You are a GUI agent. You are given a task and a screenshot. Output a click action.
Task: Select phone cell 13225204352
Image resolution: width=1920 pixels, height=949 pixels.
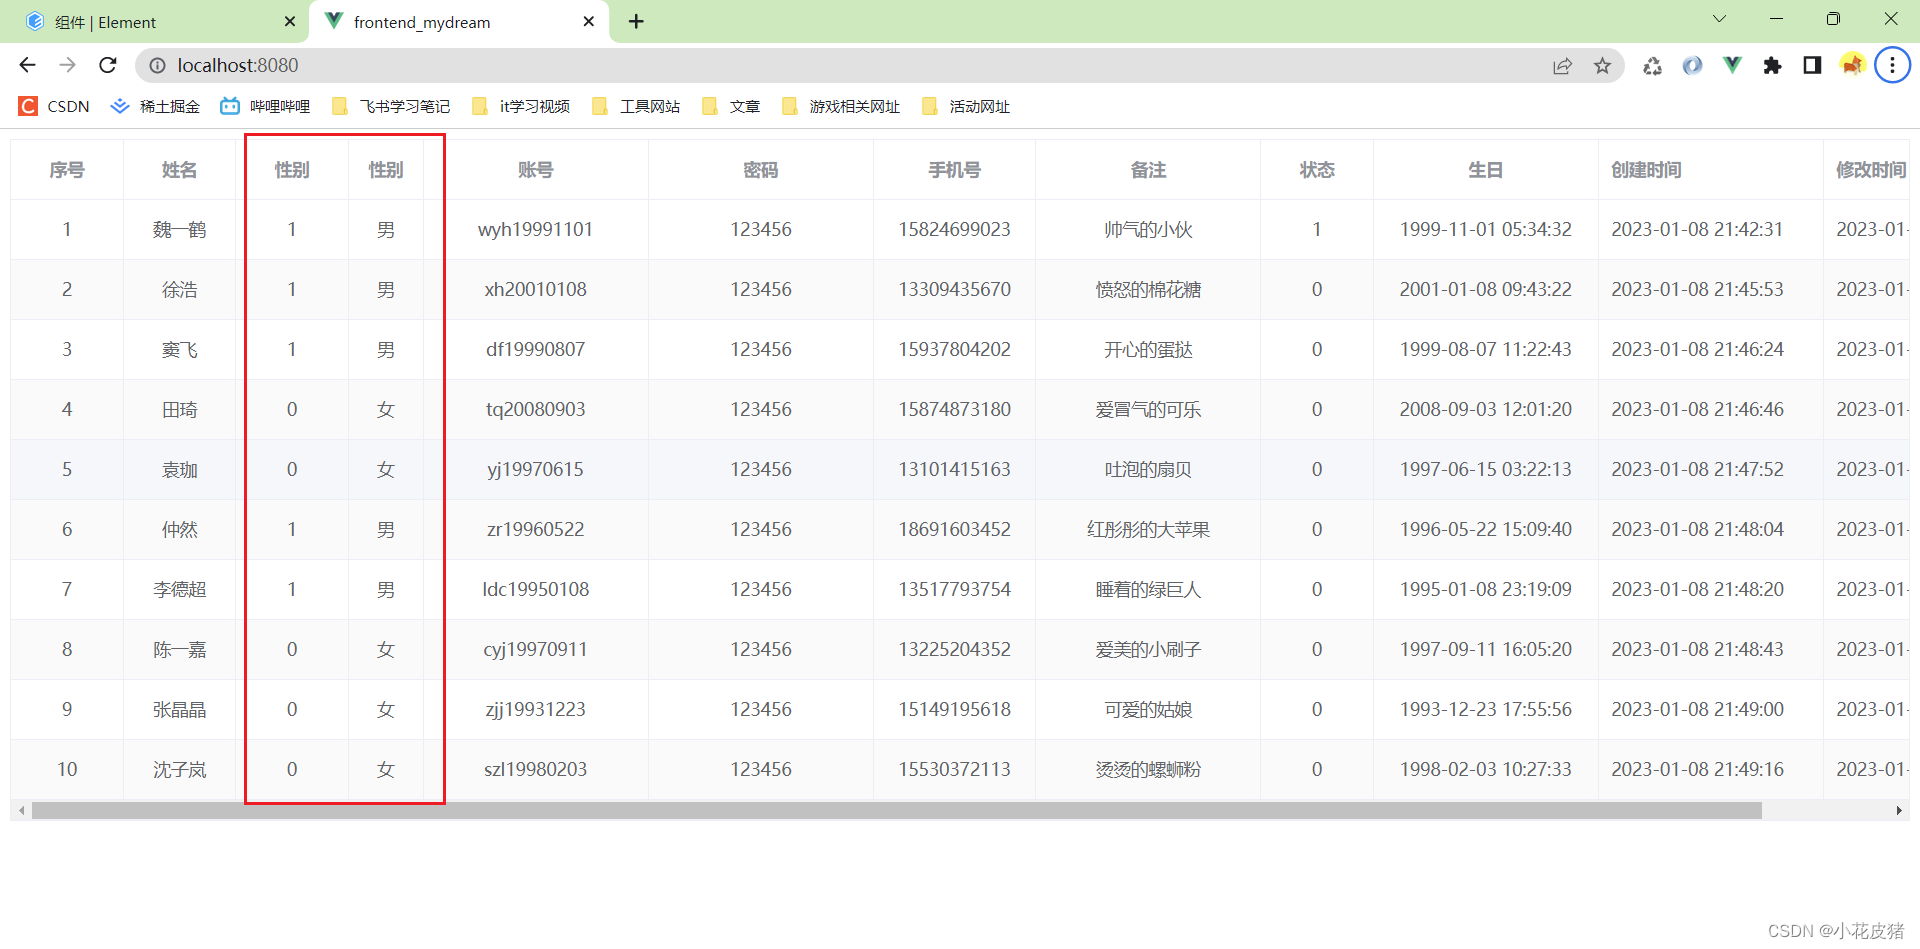[x=955, y=650]
